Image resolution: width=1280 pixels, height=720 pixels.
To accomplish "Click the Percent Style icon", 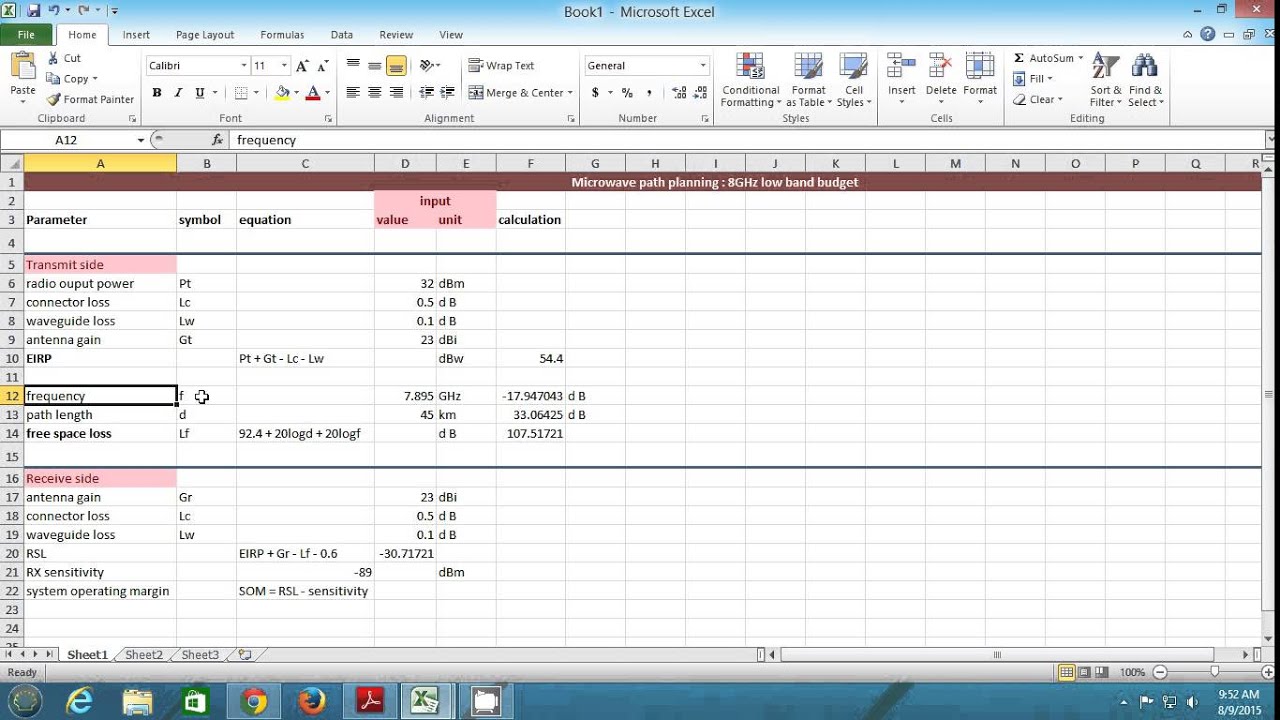I will 627,92.
